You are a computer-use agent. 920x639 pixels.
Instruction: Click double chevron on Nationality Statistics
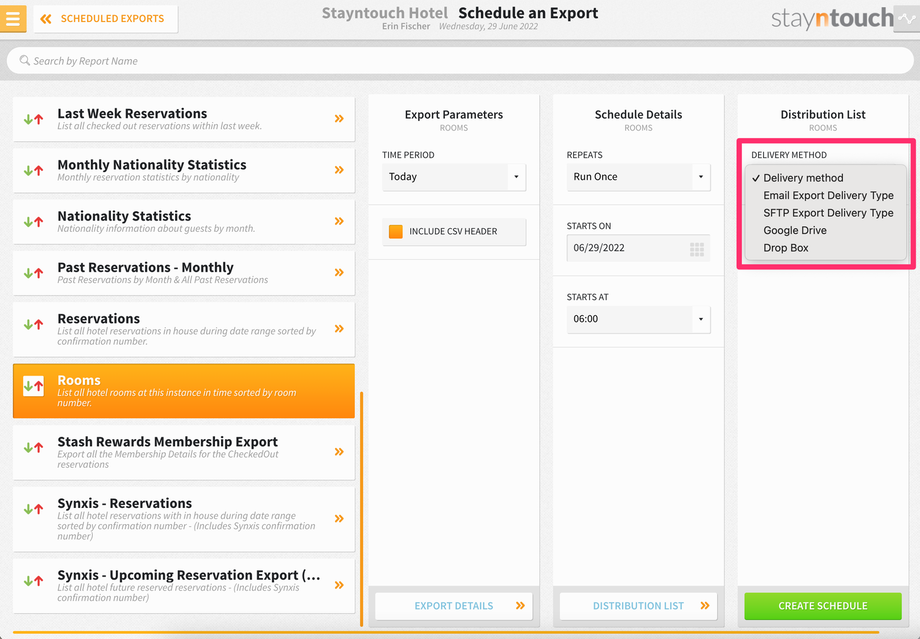click(339, 221)
